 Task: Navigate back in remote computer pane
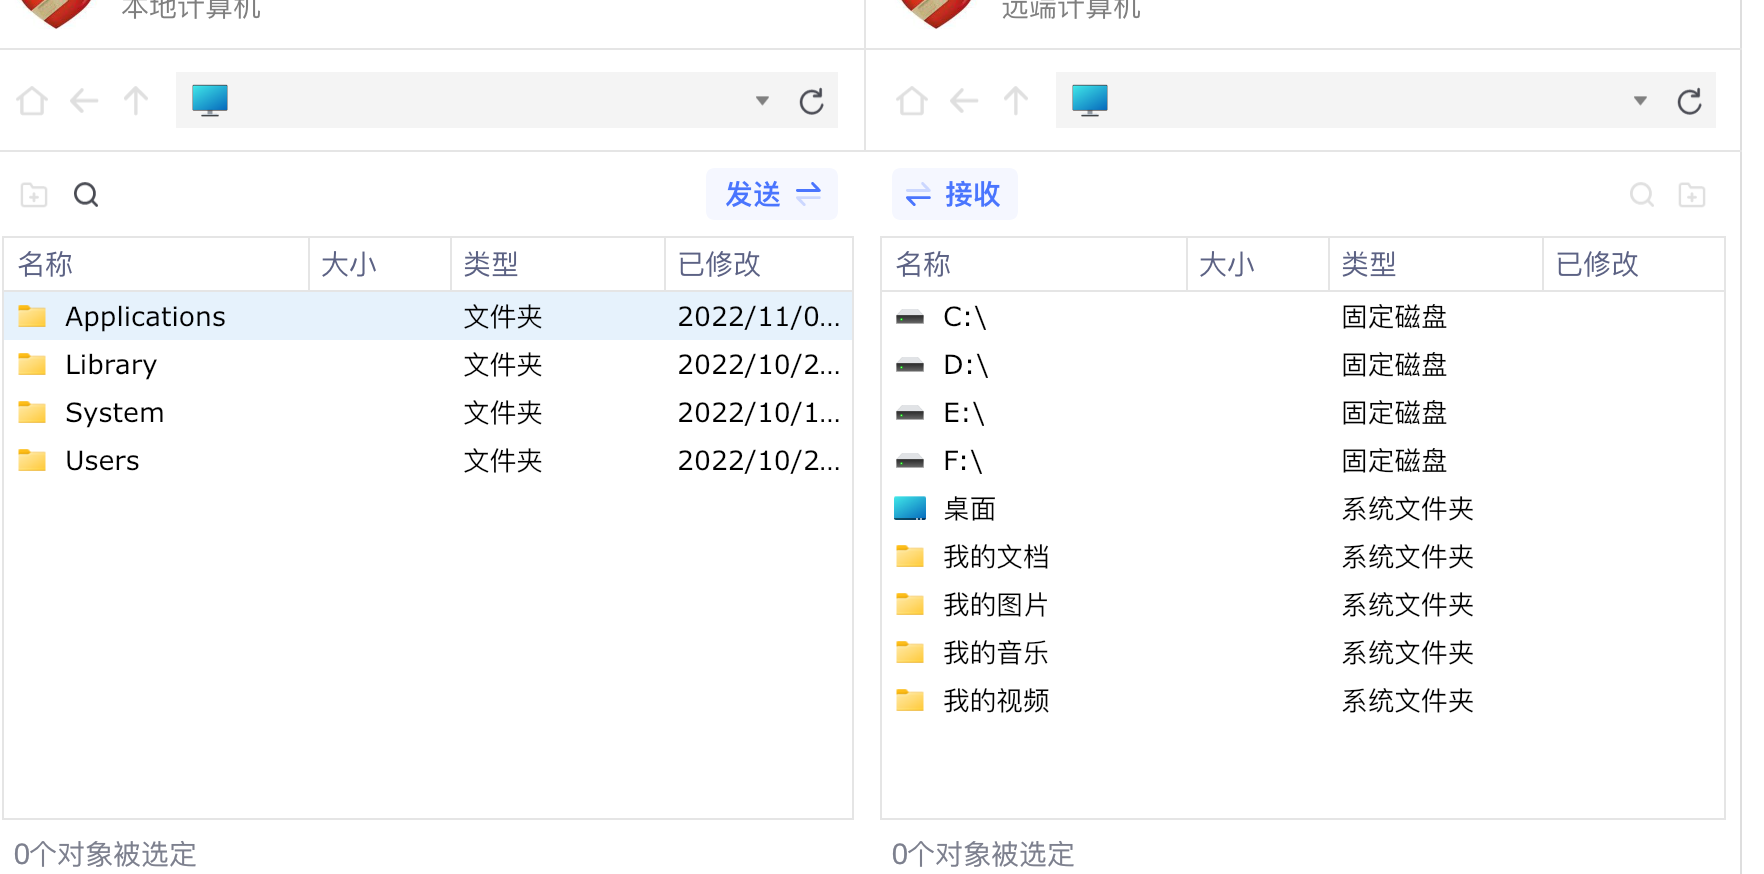(964, 101)
